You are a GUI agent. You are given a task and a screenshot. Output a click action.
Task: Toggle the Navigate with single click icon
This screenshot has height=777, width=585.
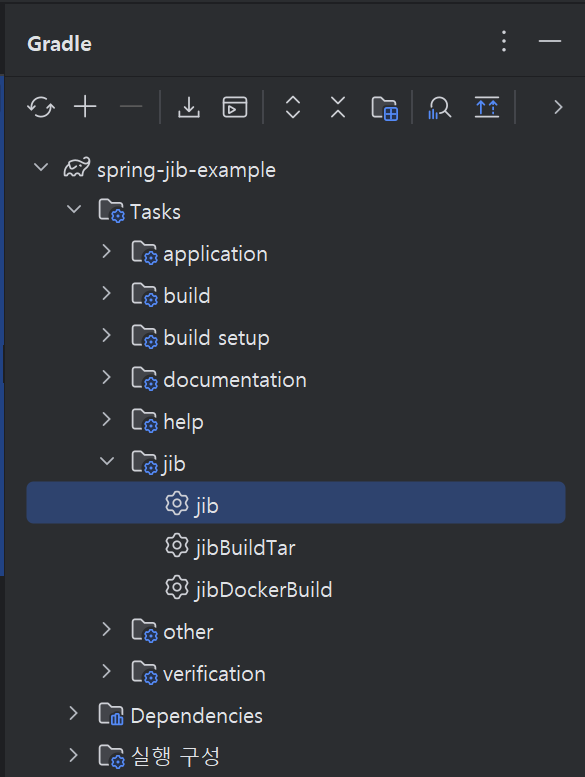tap(487, 107)
